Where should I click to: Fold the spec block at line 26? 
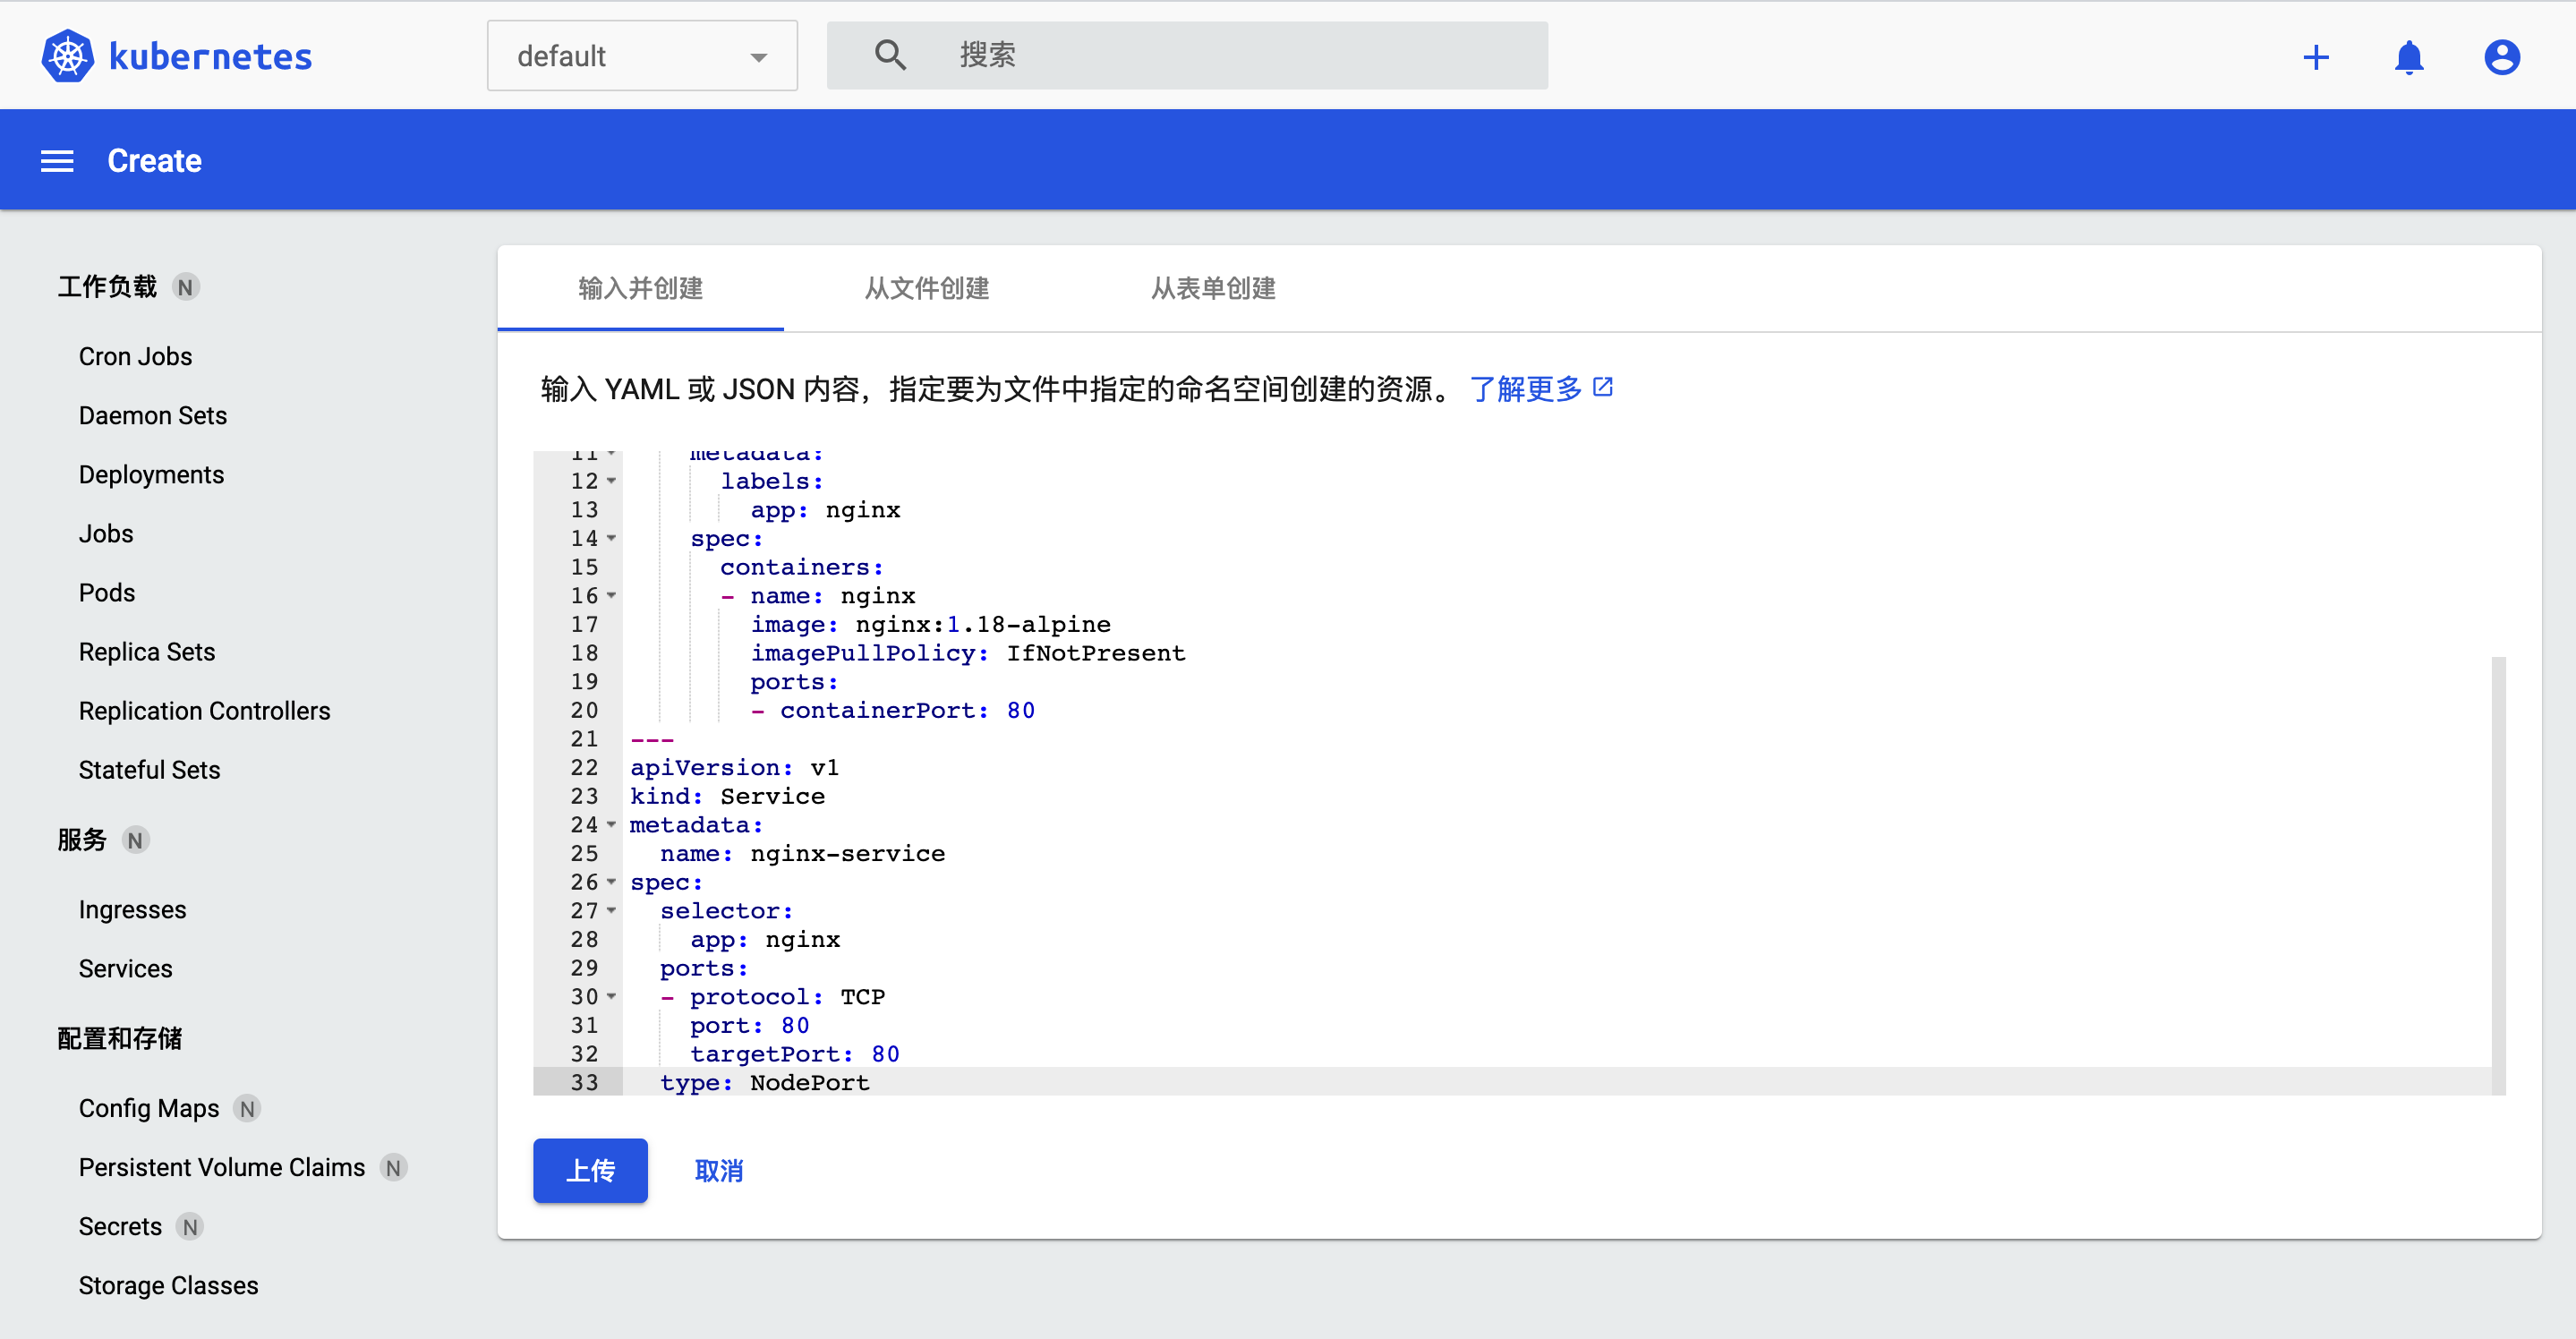(612, 882)
